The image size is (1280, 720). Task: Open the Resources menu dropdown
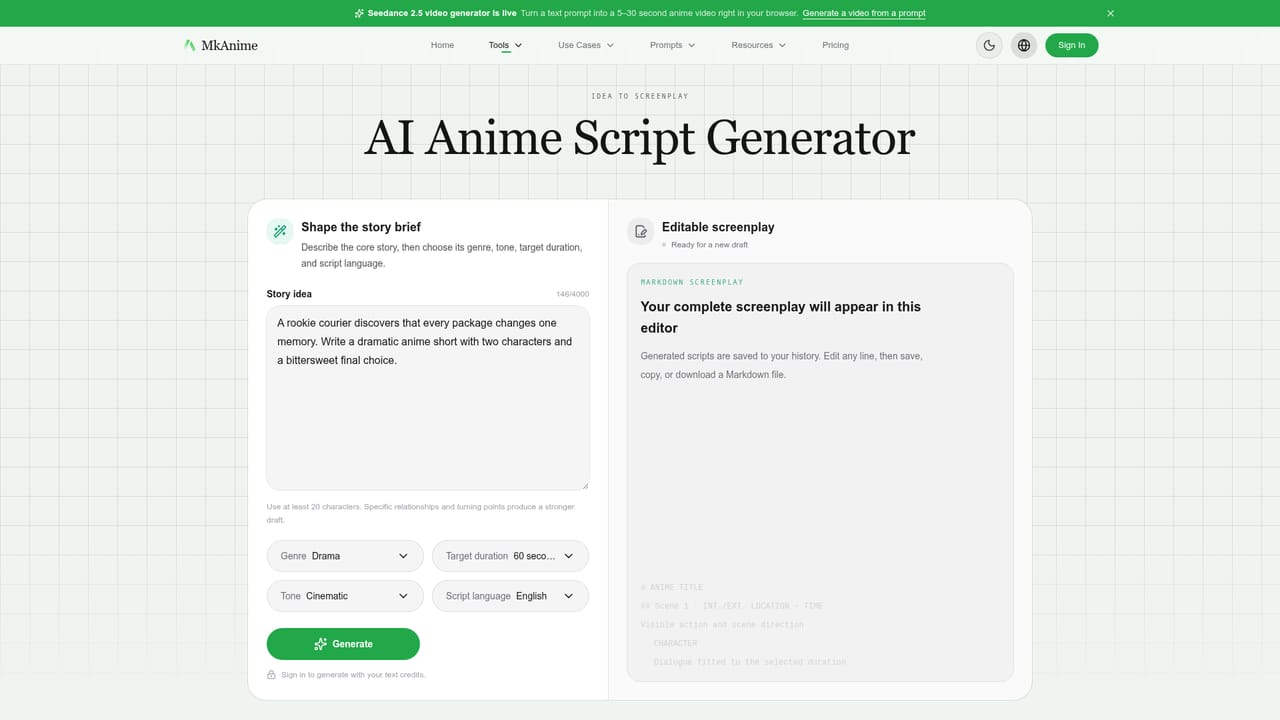(758, 45)
